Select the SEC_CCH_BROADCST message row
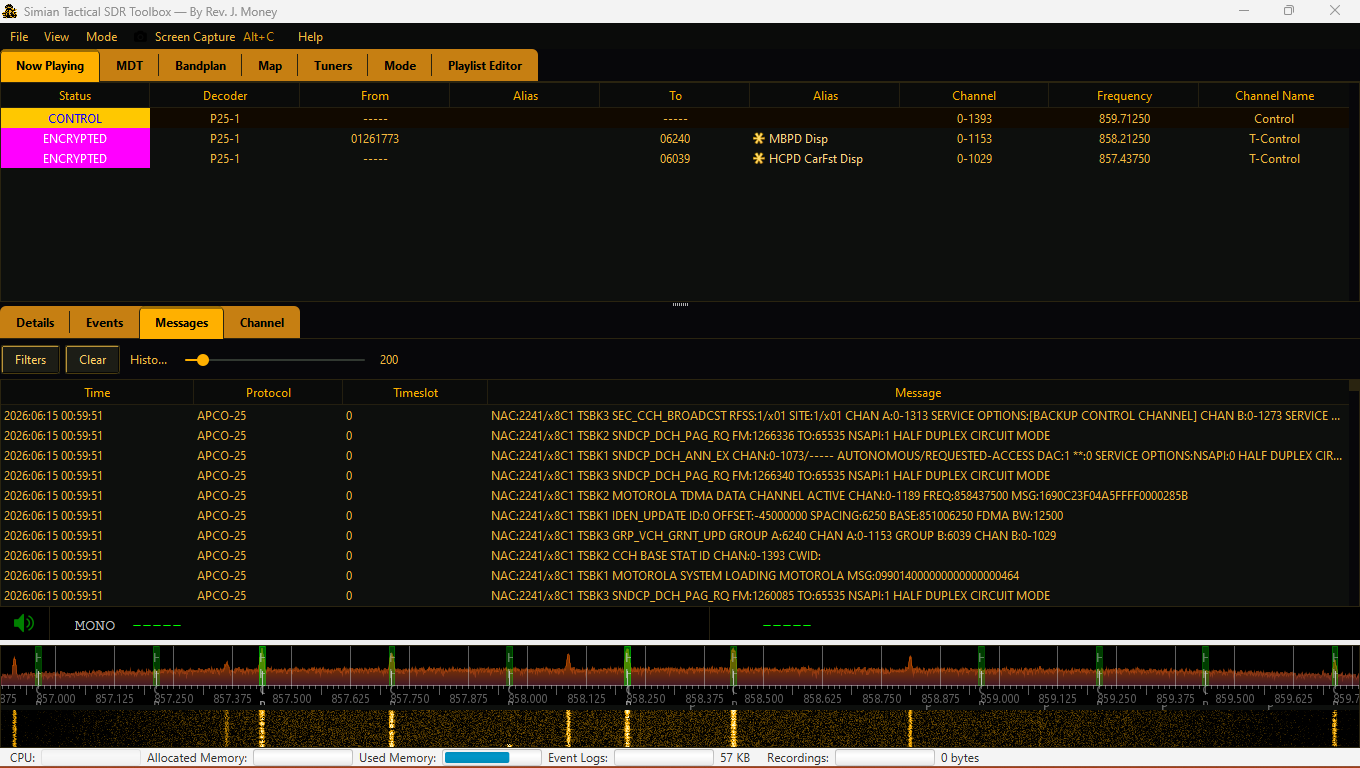 [x=674, y=416]
